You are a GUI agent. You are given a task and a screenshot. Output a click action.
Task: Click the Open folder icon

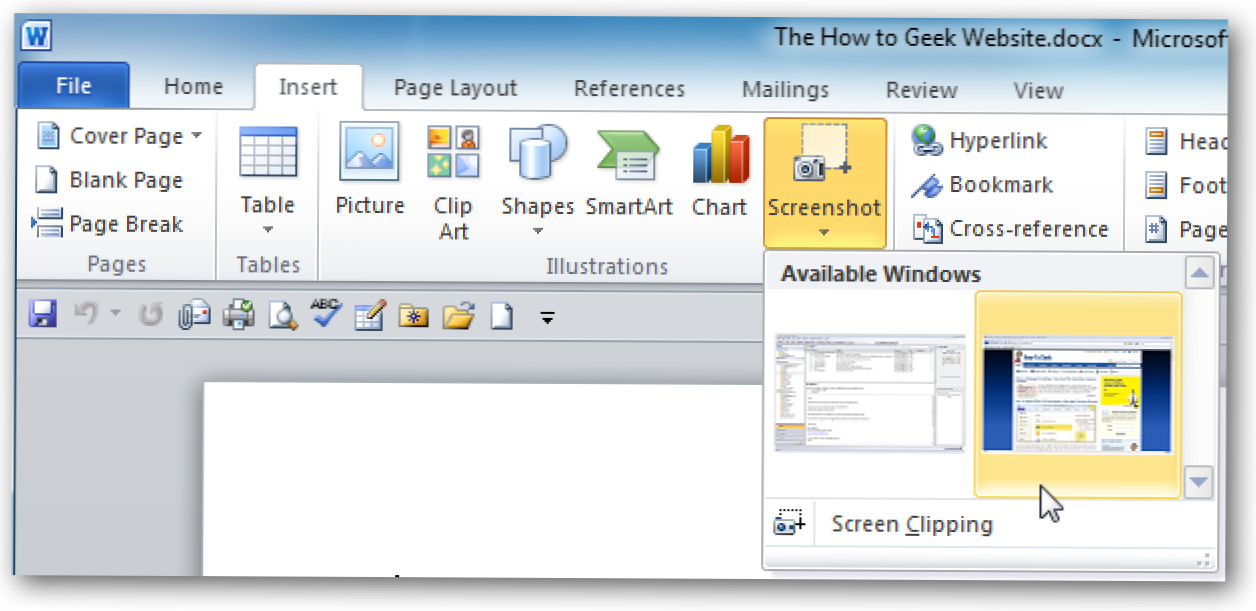click(x=458, y=316)
